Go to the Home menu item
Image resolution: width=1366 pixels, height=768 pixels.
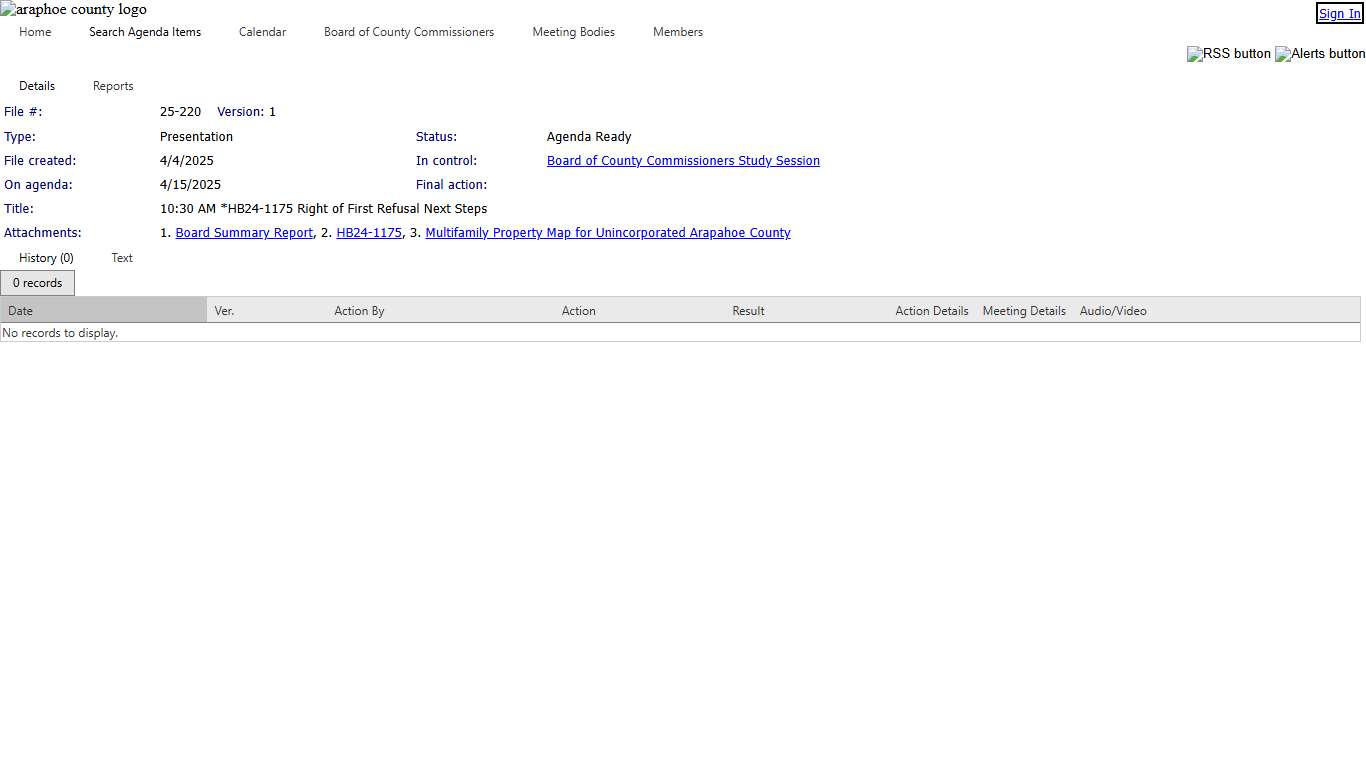tap(35, 32)
